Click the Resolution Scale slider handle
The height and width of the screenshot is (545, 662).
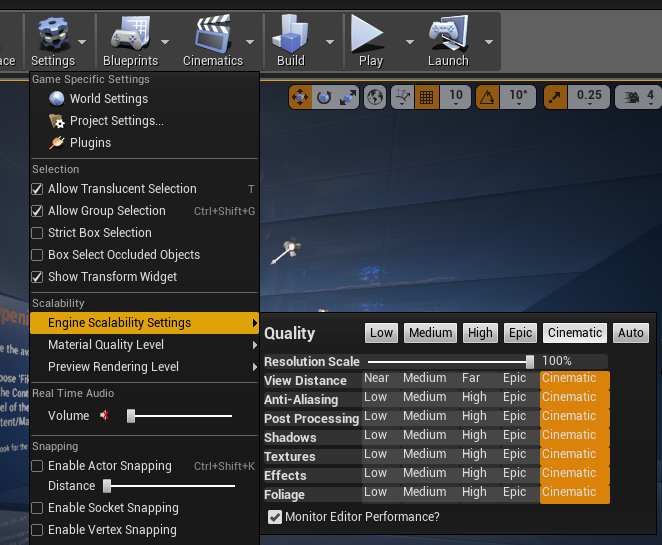(530, 361)
